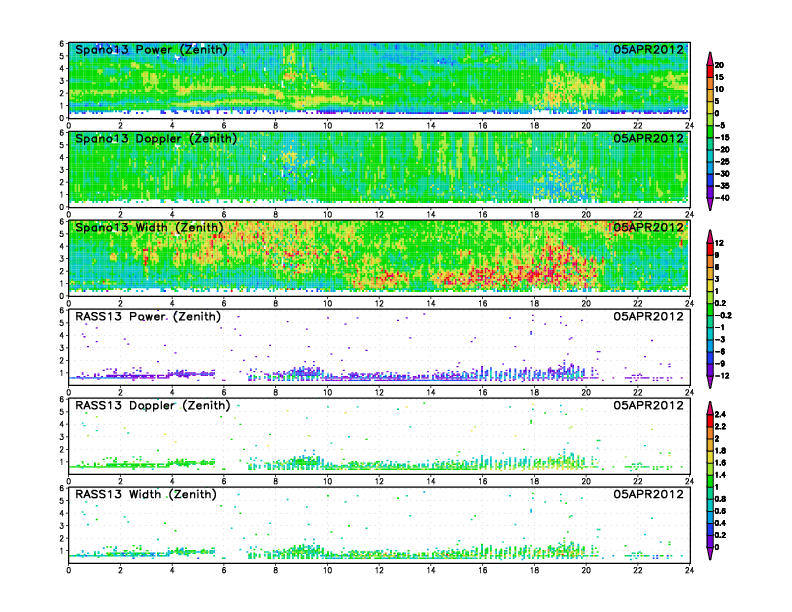Viewport: 792px width, 612px height.
Task: Click the 05APR2012 date in RASS13 Width panel
Action: [x=648, y=494]
